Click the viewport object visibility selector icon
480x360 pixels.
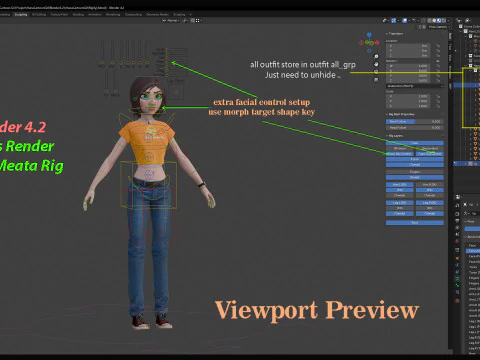click(x=385, y=21)
